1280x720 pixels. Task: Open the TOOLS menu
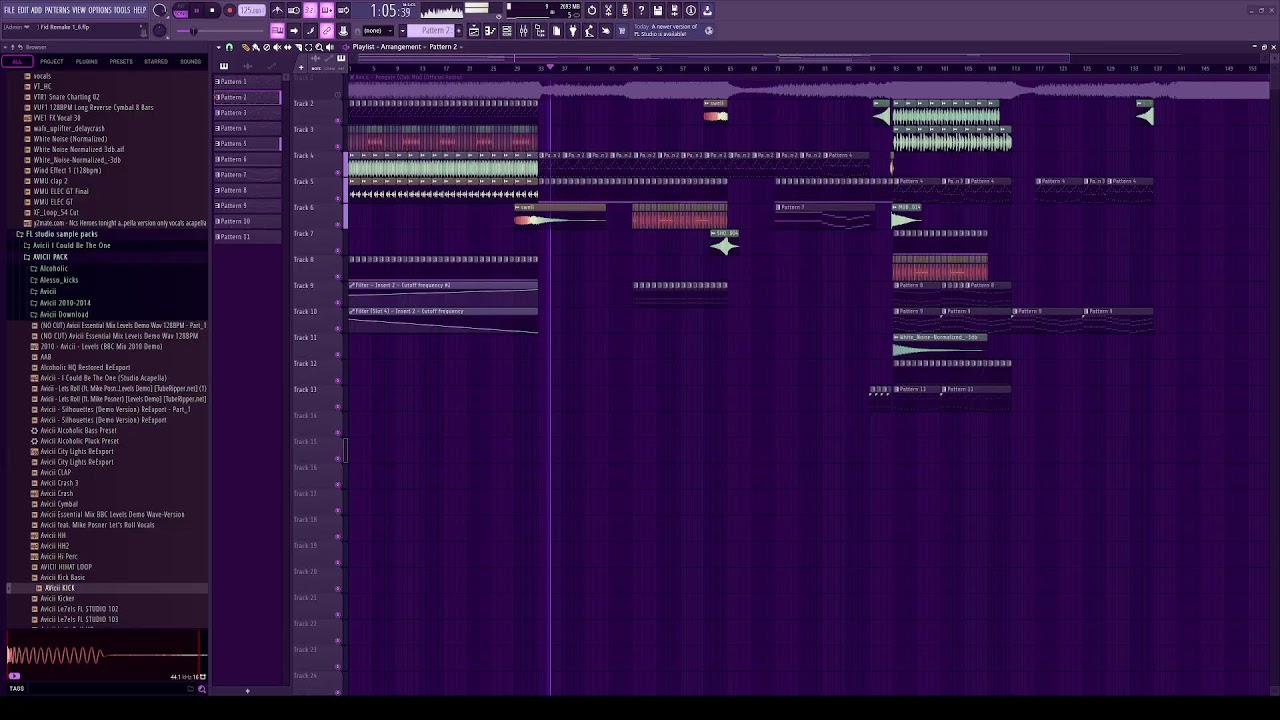123,10
